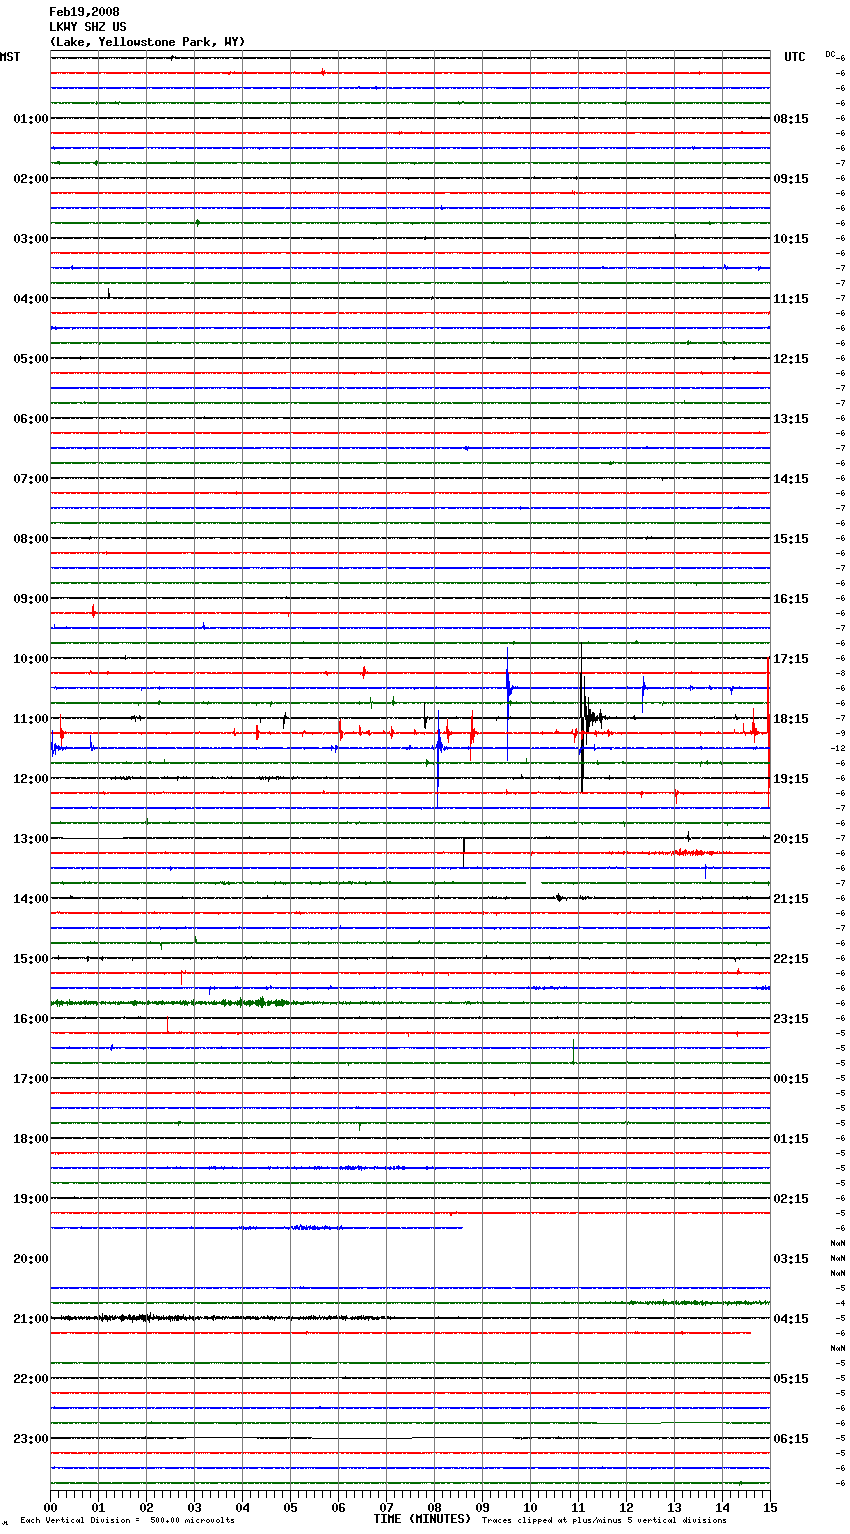Click the 22:15 UTC time label
This screenshot has height=1534, width=850.
791,959
